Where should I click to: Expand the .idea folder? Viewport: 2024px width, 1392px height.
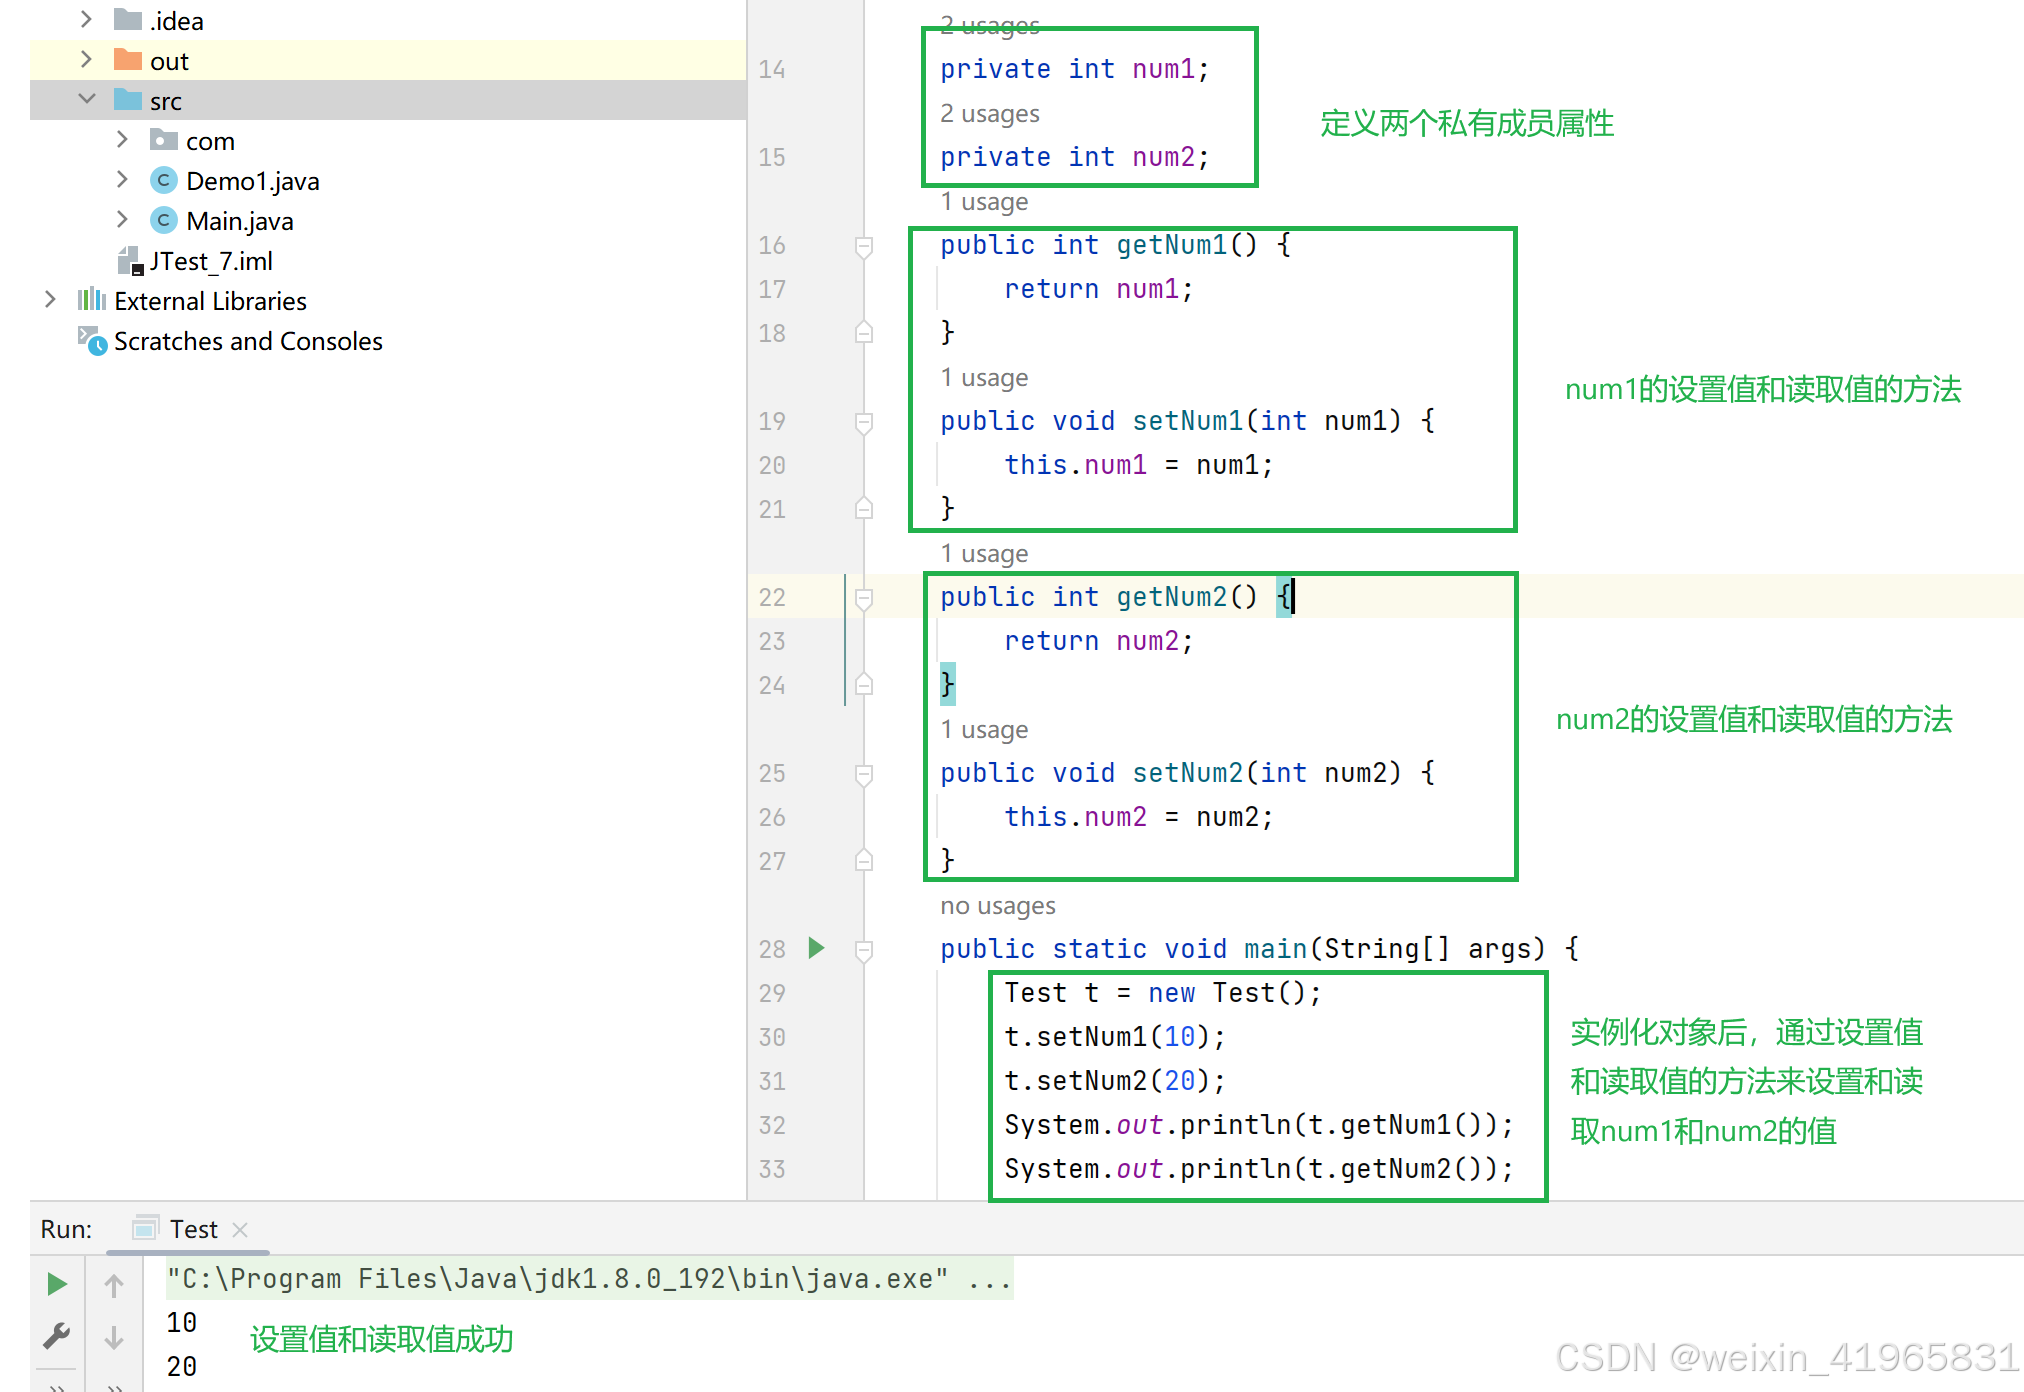87,20
